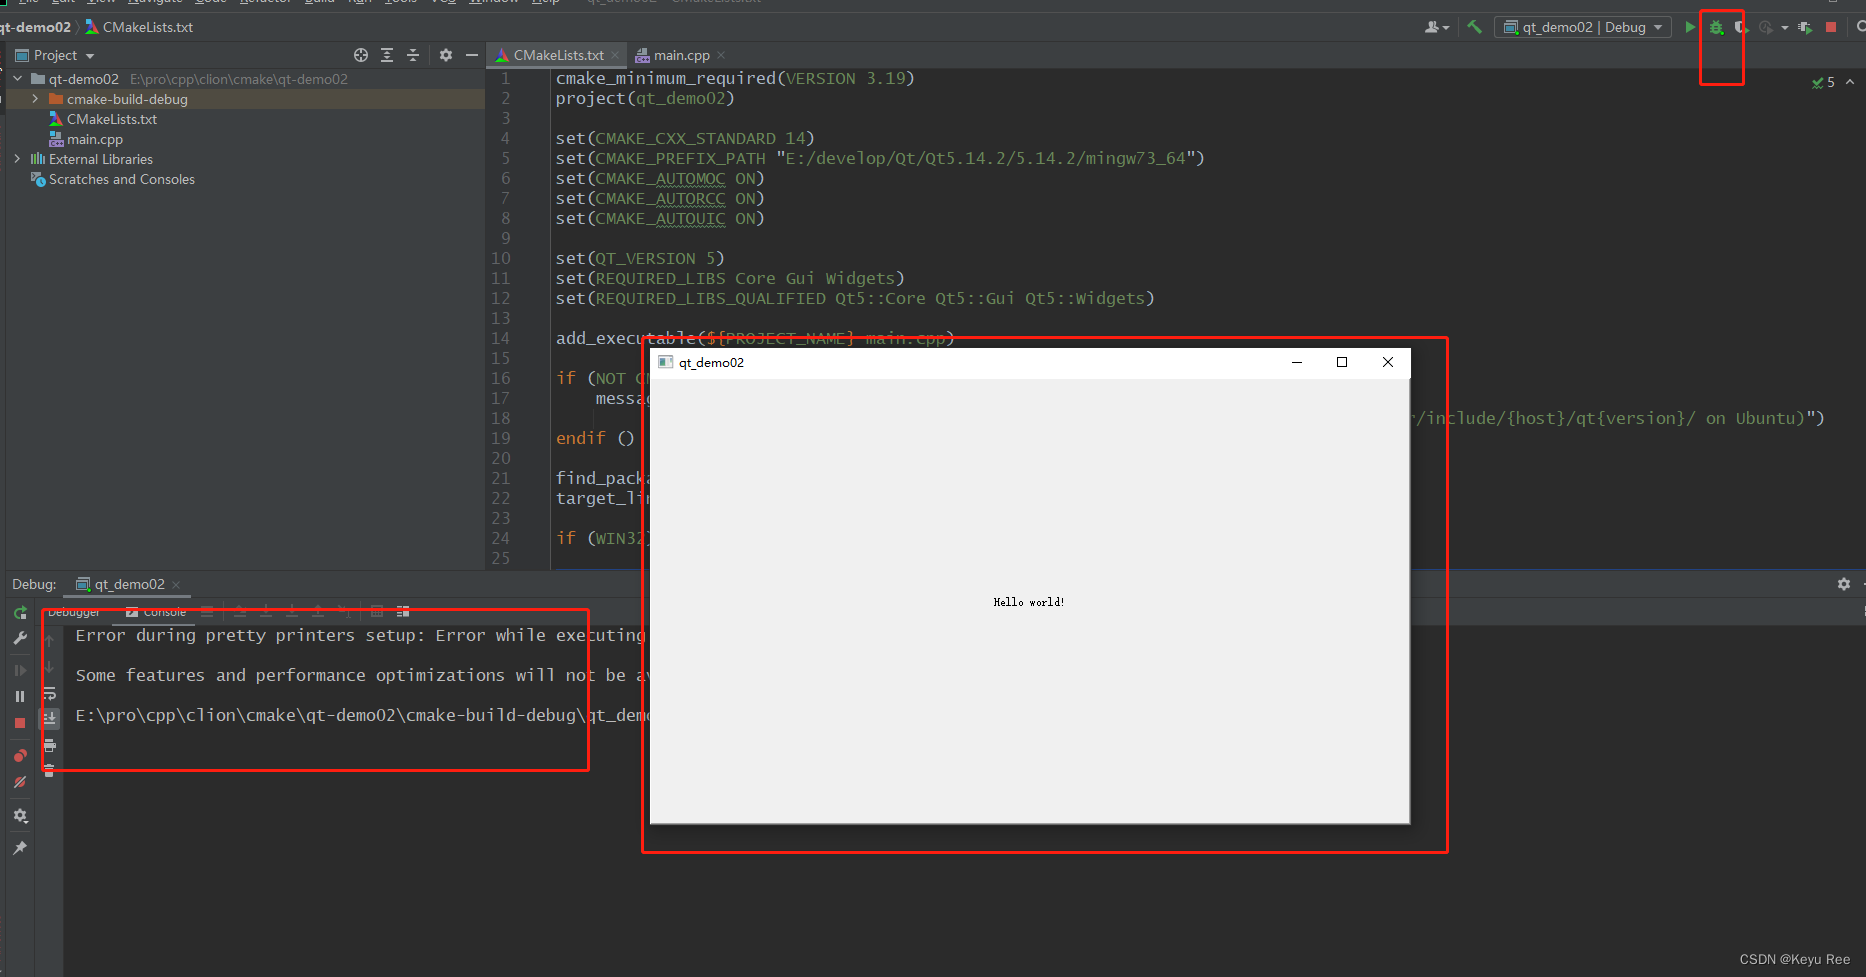The height and width of the screenshot is (977, 1866).
Task: Select Scratches and Consoles in the tree
Action: point(122,179)
